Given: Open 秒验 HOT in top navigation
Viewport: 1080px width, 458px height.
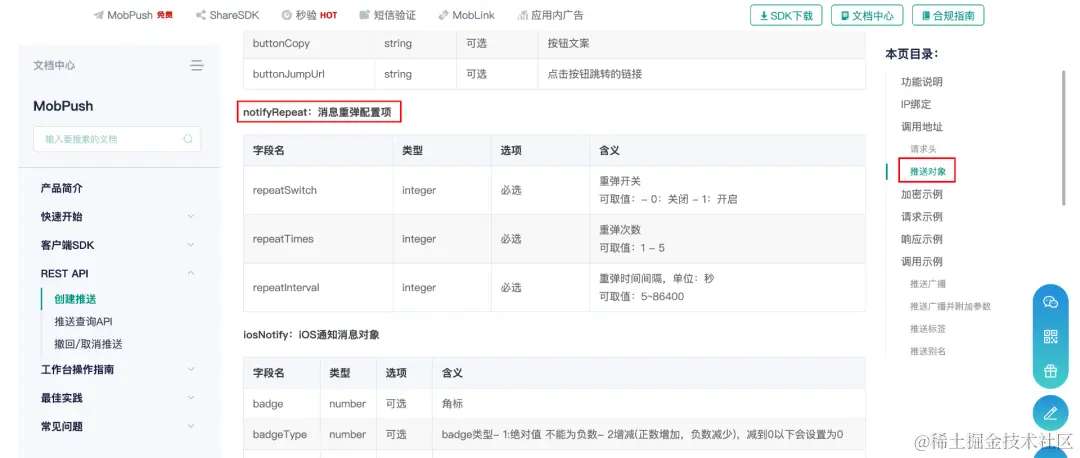Looking at the screenshot, I should click(309, 15).
